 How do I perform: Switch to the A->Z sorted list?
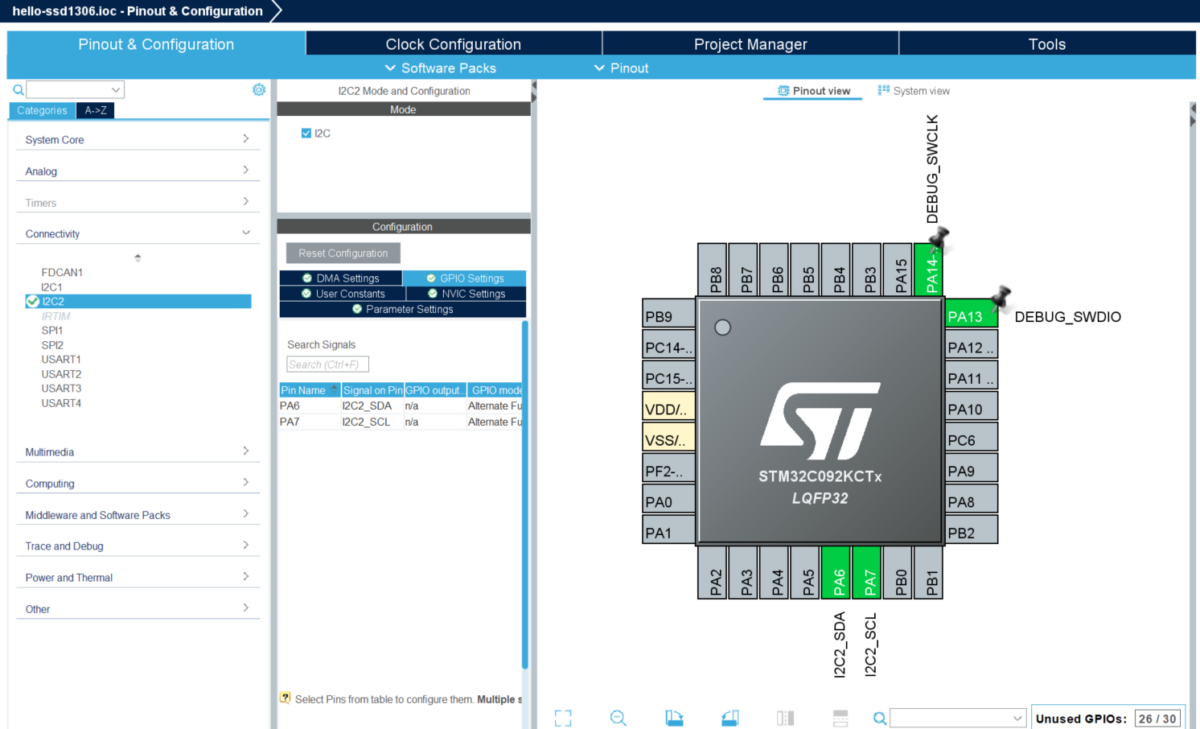pyautogui.click(x=95, y=111)
